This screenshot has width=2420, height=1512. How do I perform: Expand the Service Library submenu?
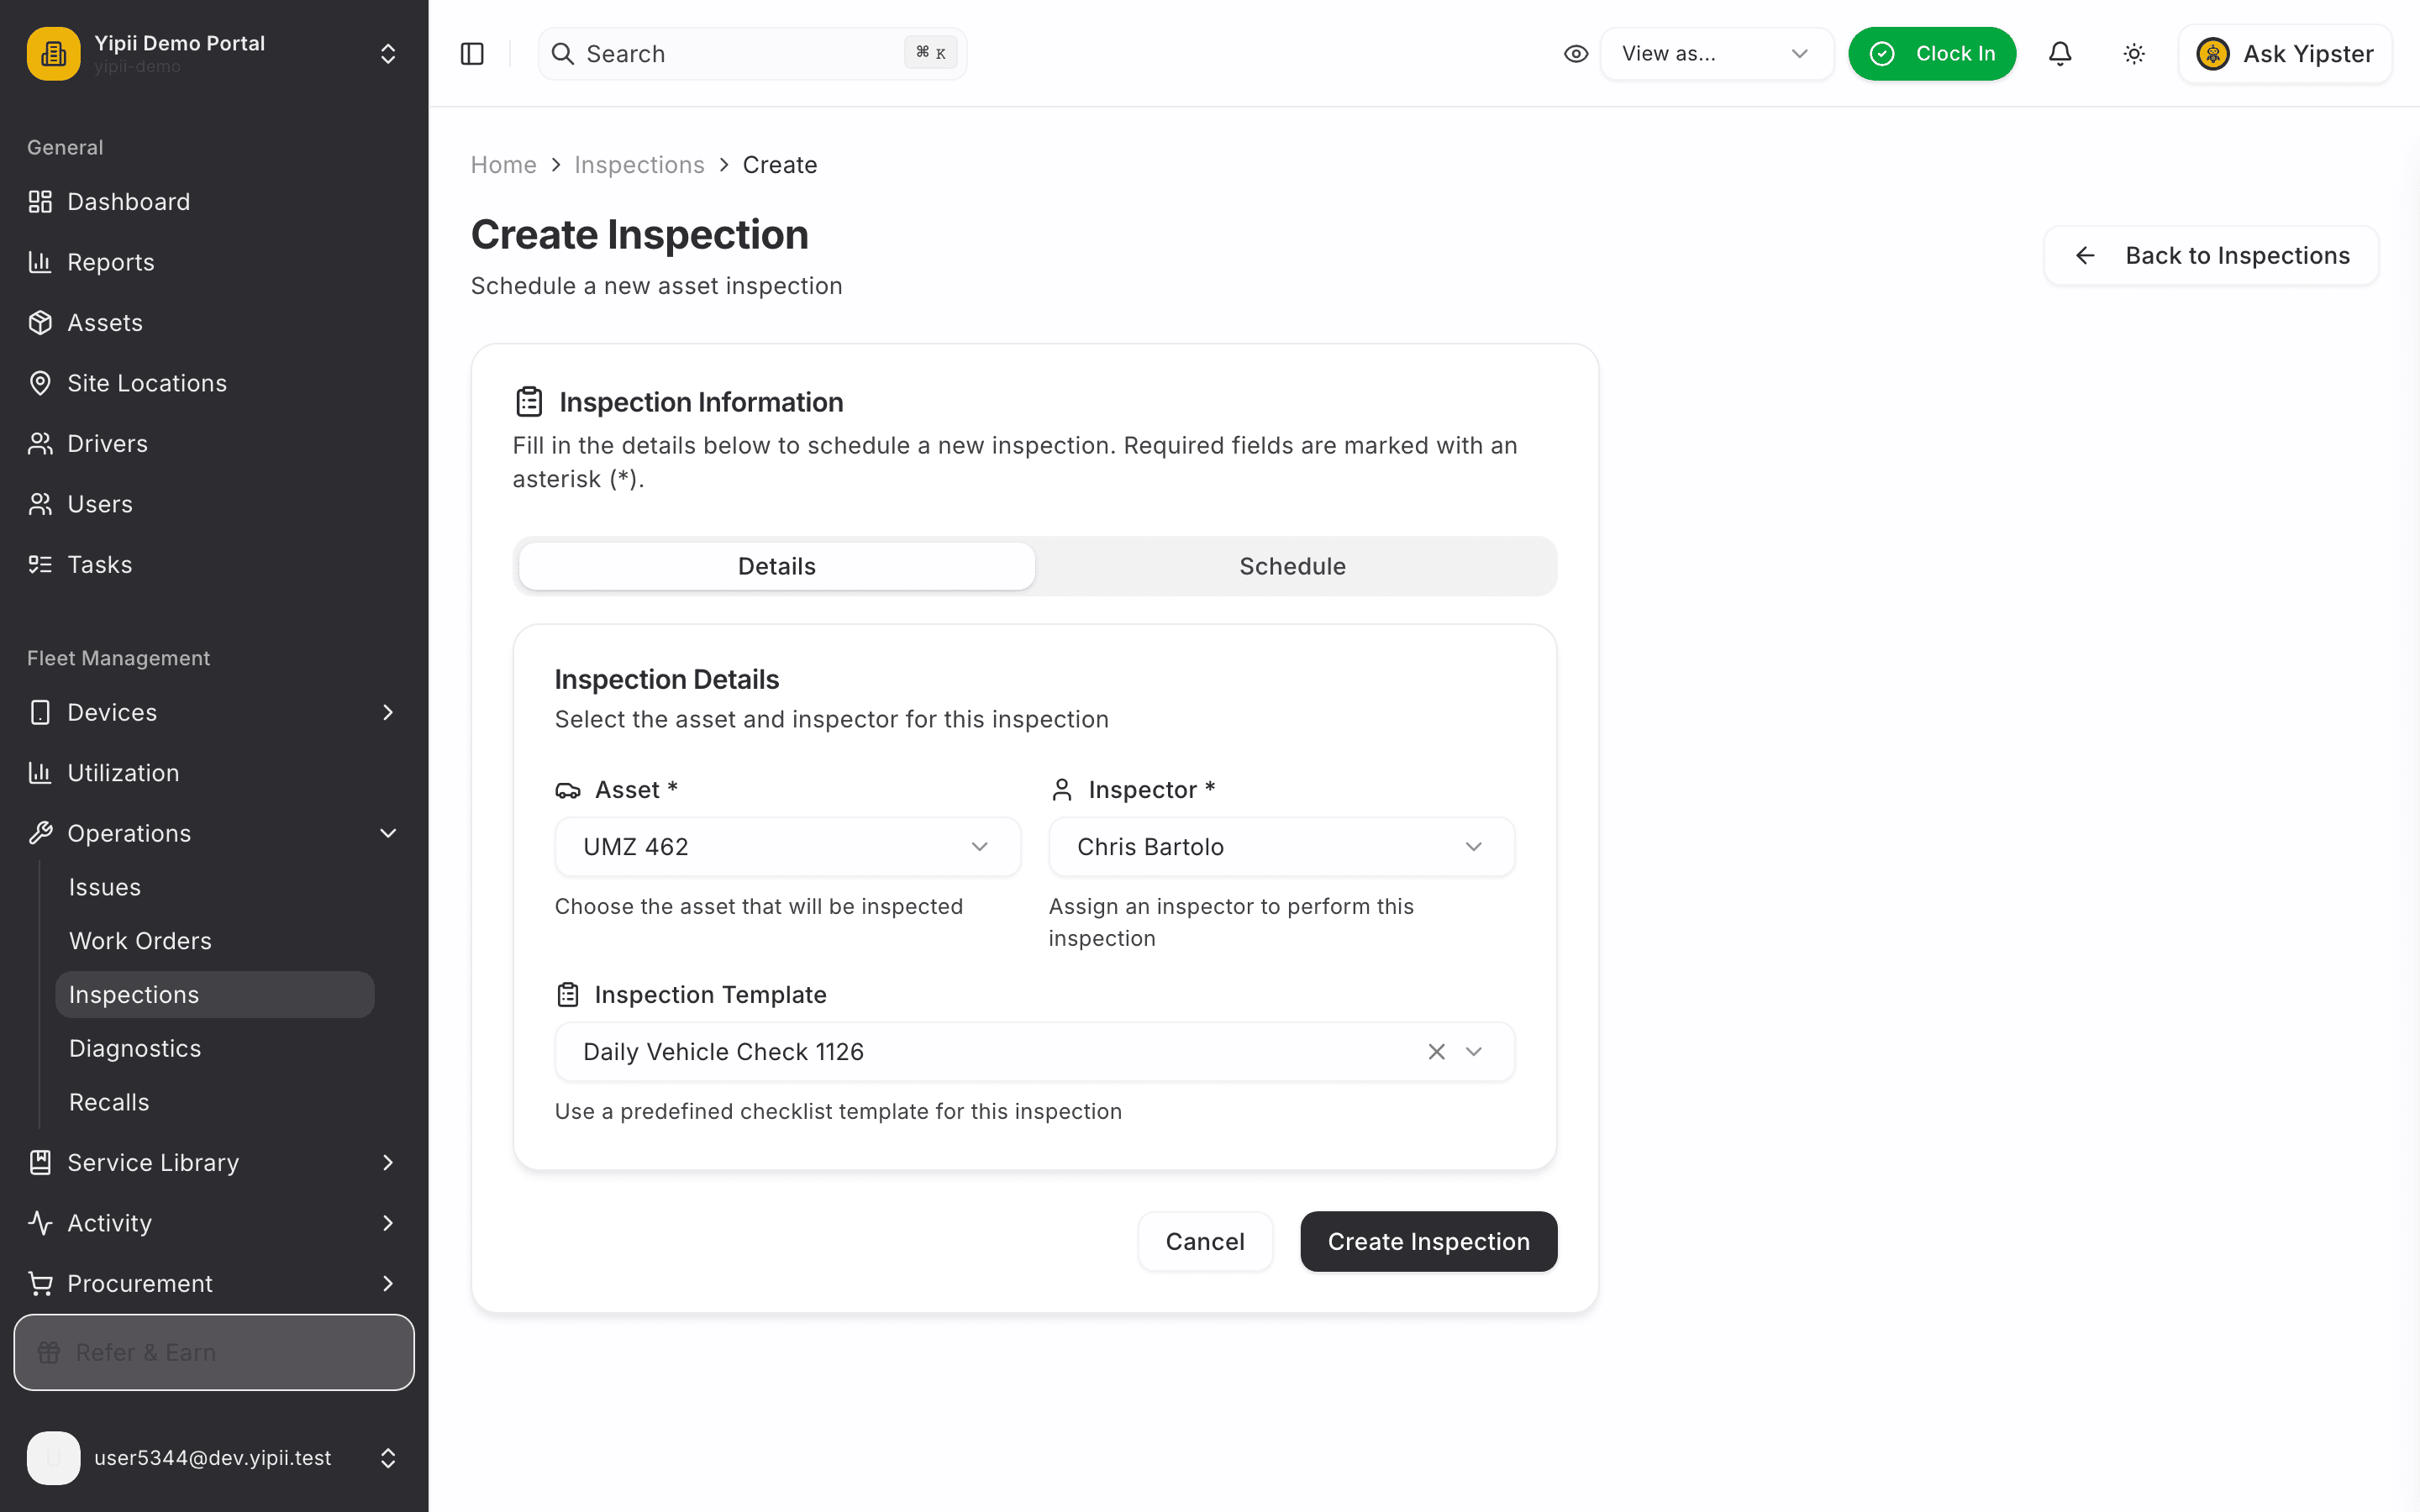click(388, 1162)
